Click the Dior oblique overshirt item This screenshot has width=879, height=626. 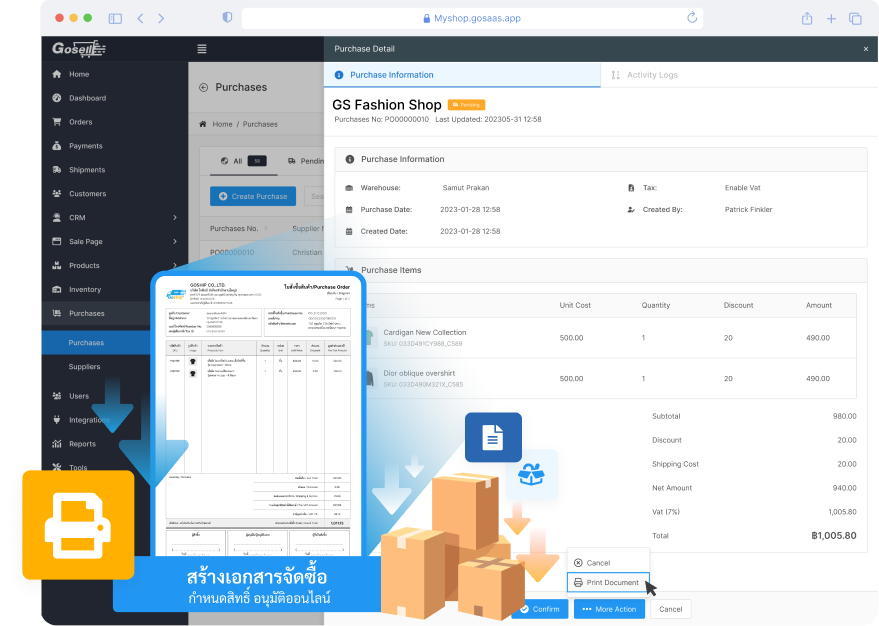click(419, 373)
